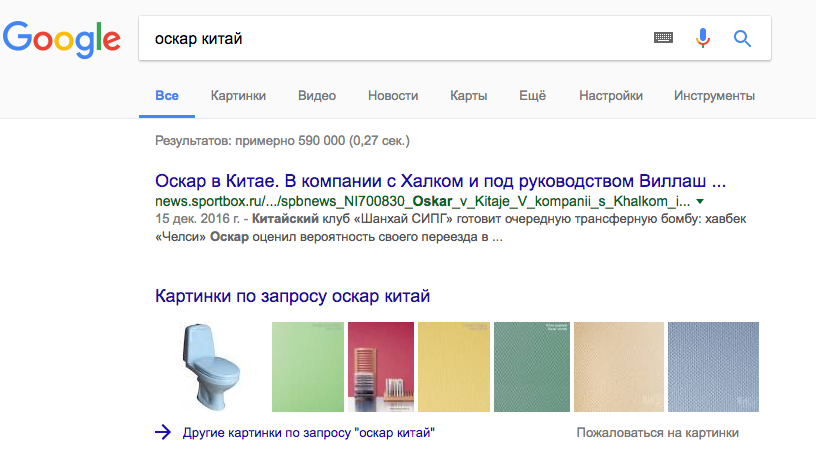
Task: Open result "Оскар в Китае. В компании с Халком"
Action: pyautogui.click(x=440, y=181)
